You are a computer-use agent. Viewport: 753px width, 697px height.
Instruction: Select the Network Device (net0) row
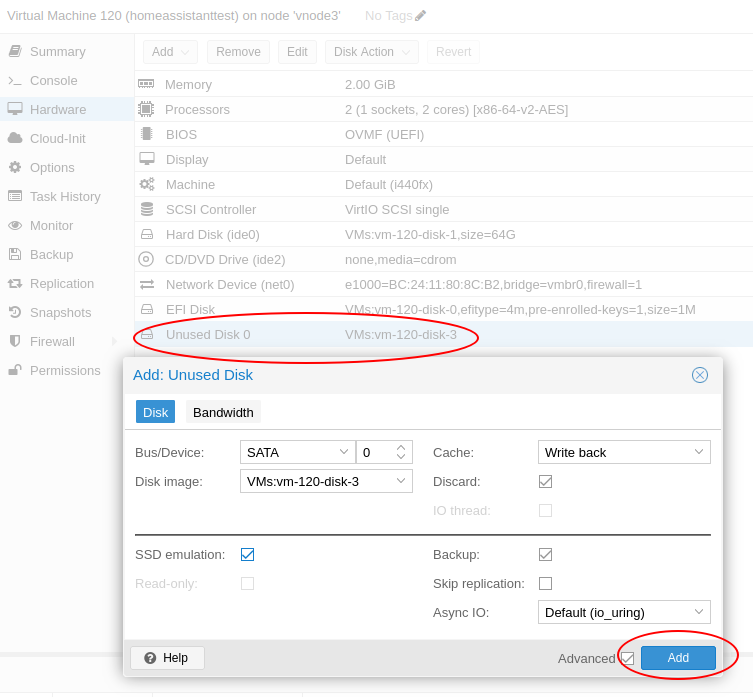coord(444,284)
